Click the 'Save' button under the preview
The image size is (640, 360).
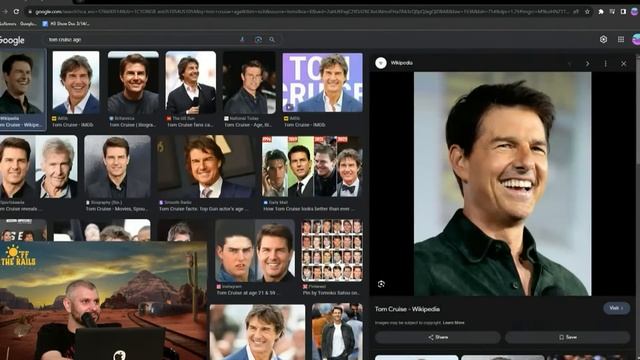(x=568, y=337)
